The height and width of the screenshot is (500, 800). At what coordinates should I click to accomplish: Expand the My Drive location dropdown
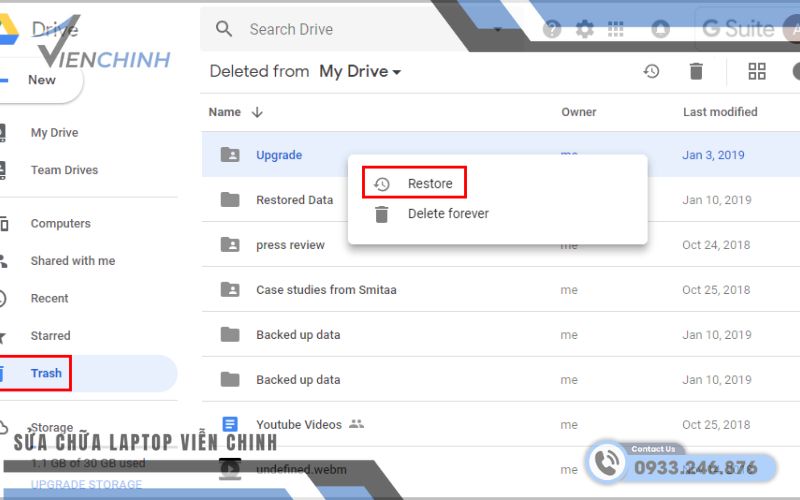click(360, 71)
